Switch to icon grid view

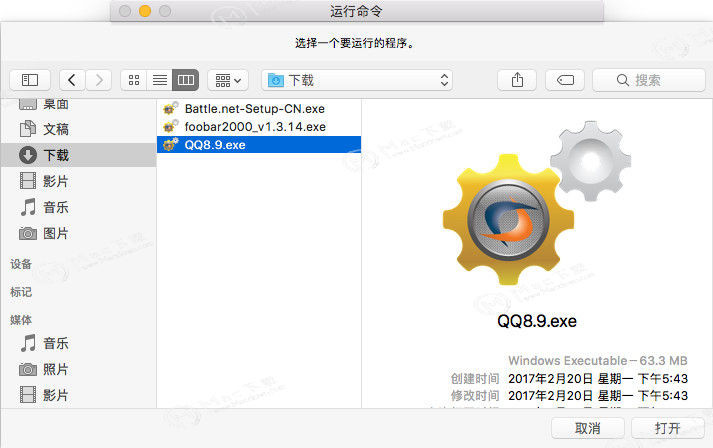click(134, 80)
